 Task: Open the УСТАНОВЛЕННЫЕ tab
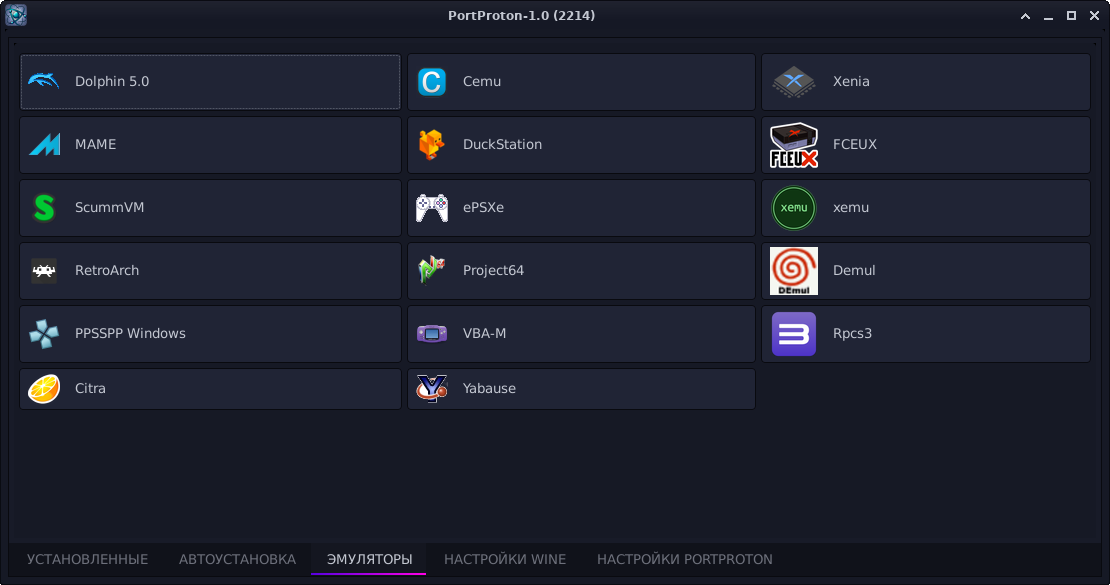[x=88, y=560]
